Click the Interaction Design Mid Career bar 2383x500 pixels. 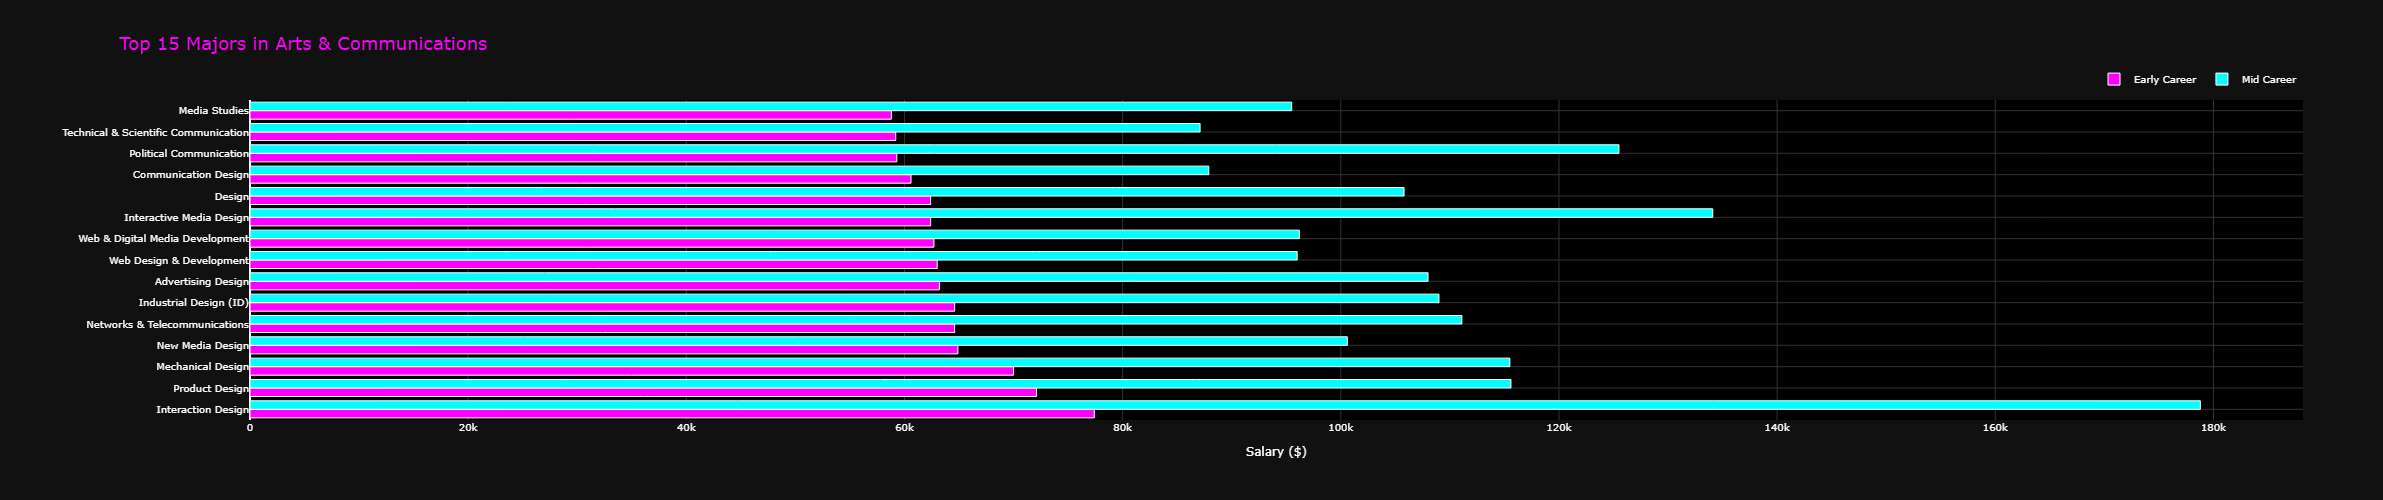click(1225, 405)
